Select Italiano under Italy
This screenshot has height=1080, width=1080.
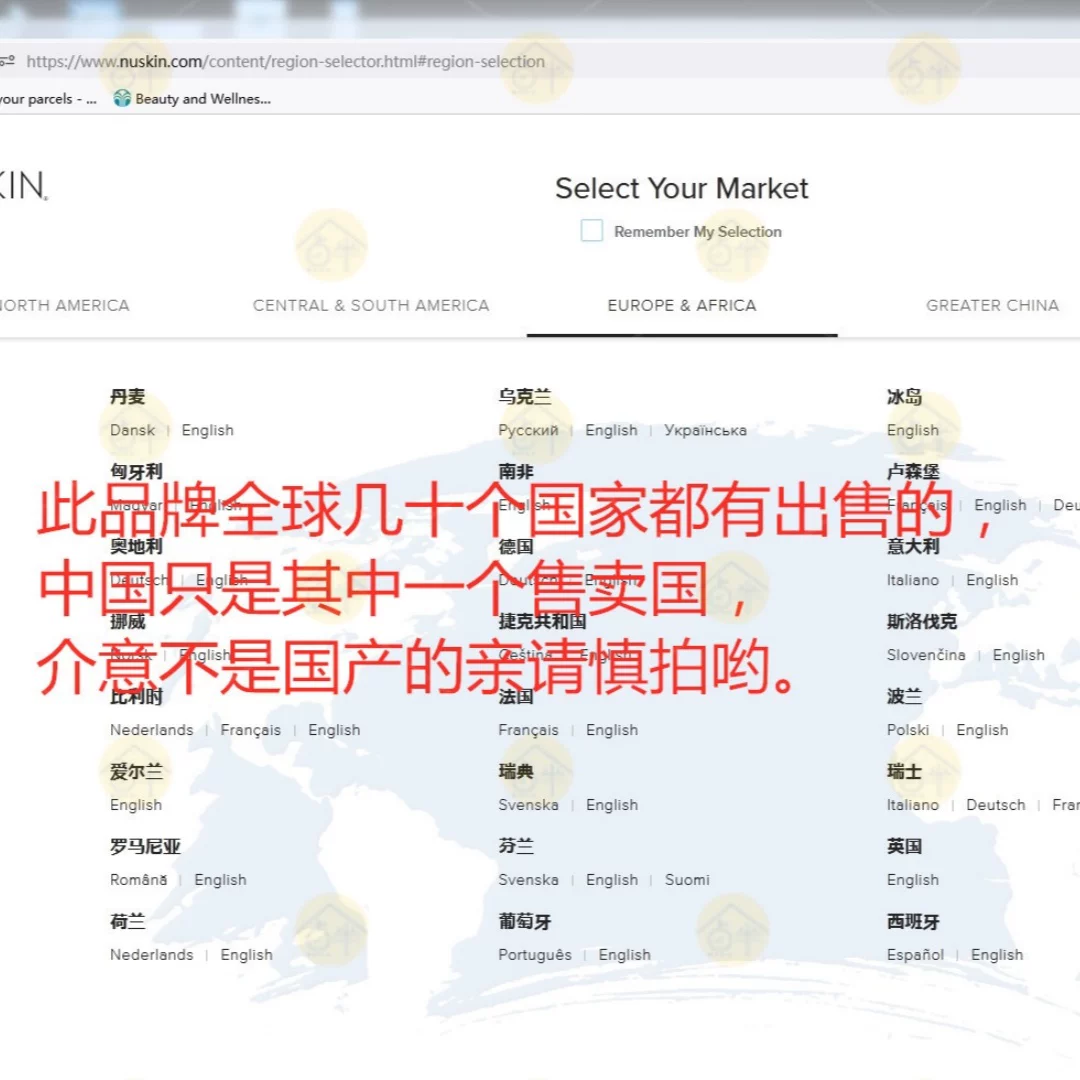click(x=912, y=580)
